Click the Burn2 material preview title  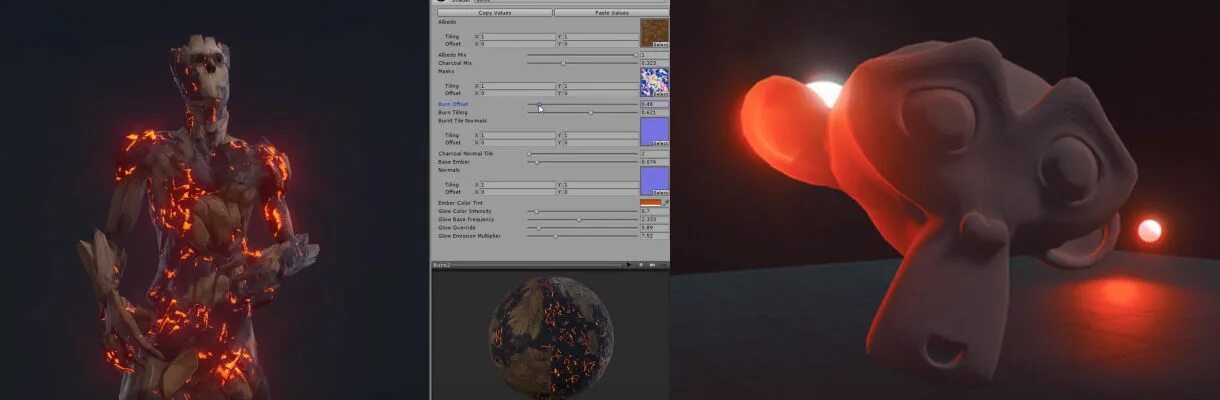tap(442, 265)
